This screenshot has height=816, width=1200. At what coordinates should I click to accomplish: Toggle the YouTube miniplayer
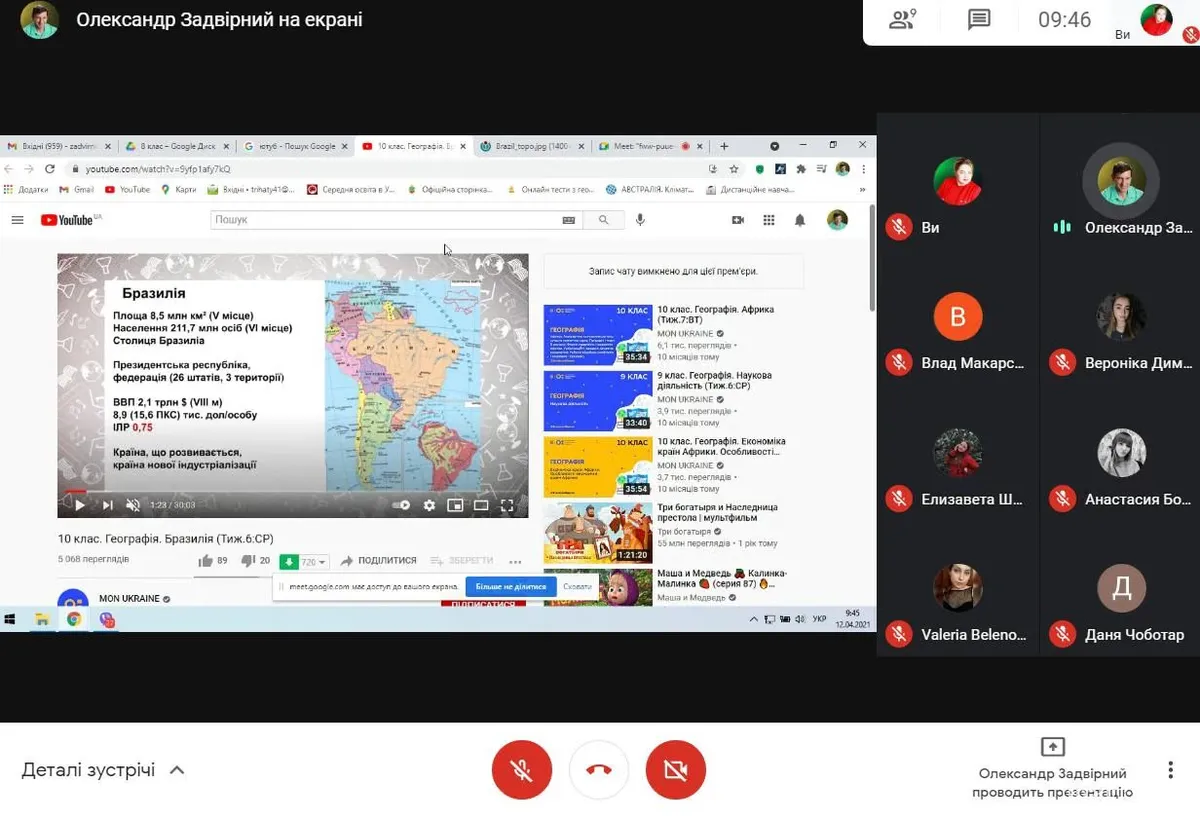[x=455, y=505]
